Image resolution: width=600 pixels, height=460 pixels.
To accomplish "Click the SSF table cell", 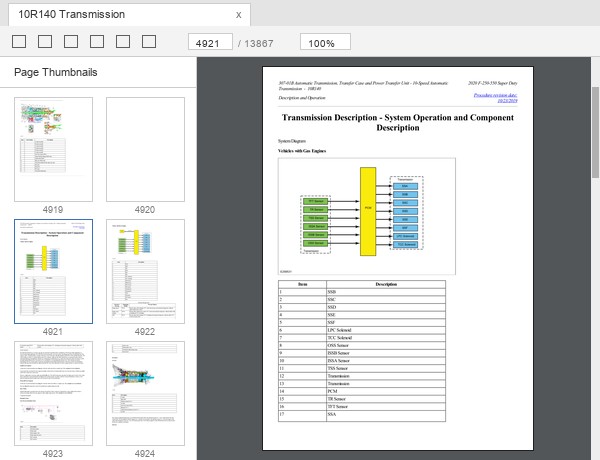I will [x=386, y=323].
